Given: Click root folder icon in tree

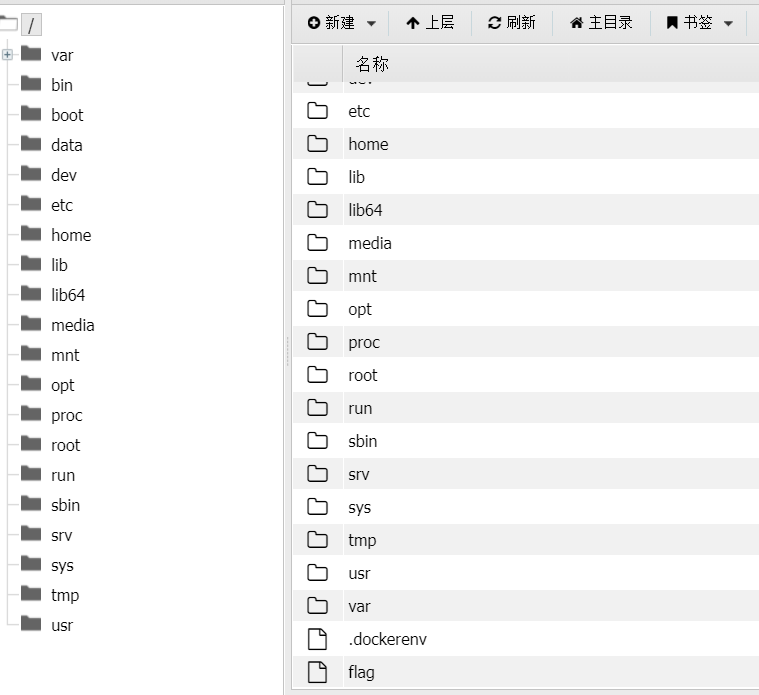Looking at the screenshot, I should (31, 444).
